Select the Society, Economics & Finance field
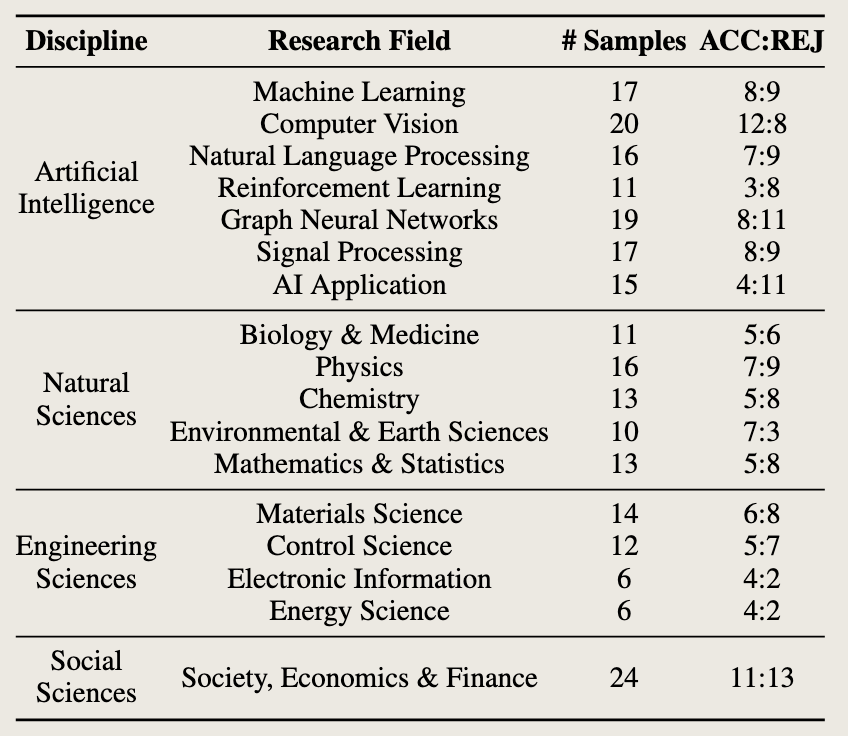Image resolution: width=848 pixels, height=736 pixels. 359,677
